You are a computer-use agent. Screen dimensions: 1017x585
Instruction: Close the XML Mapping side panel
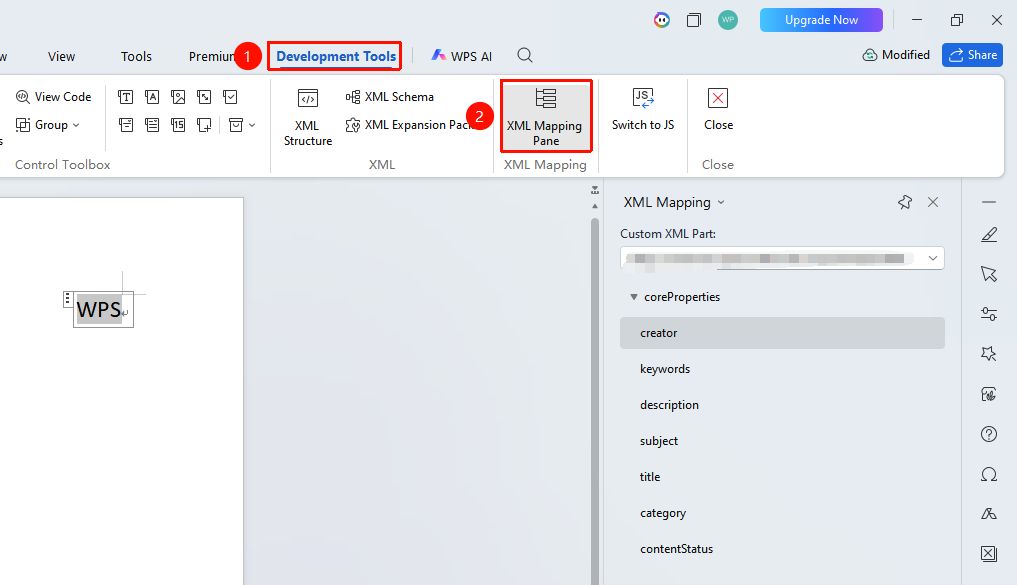point(933,202)
